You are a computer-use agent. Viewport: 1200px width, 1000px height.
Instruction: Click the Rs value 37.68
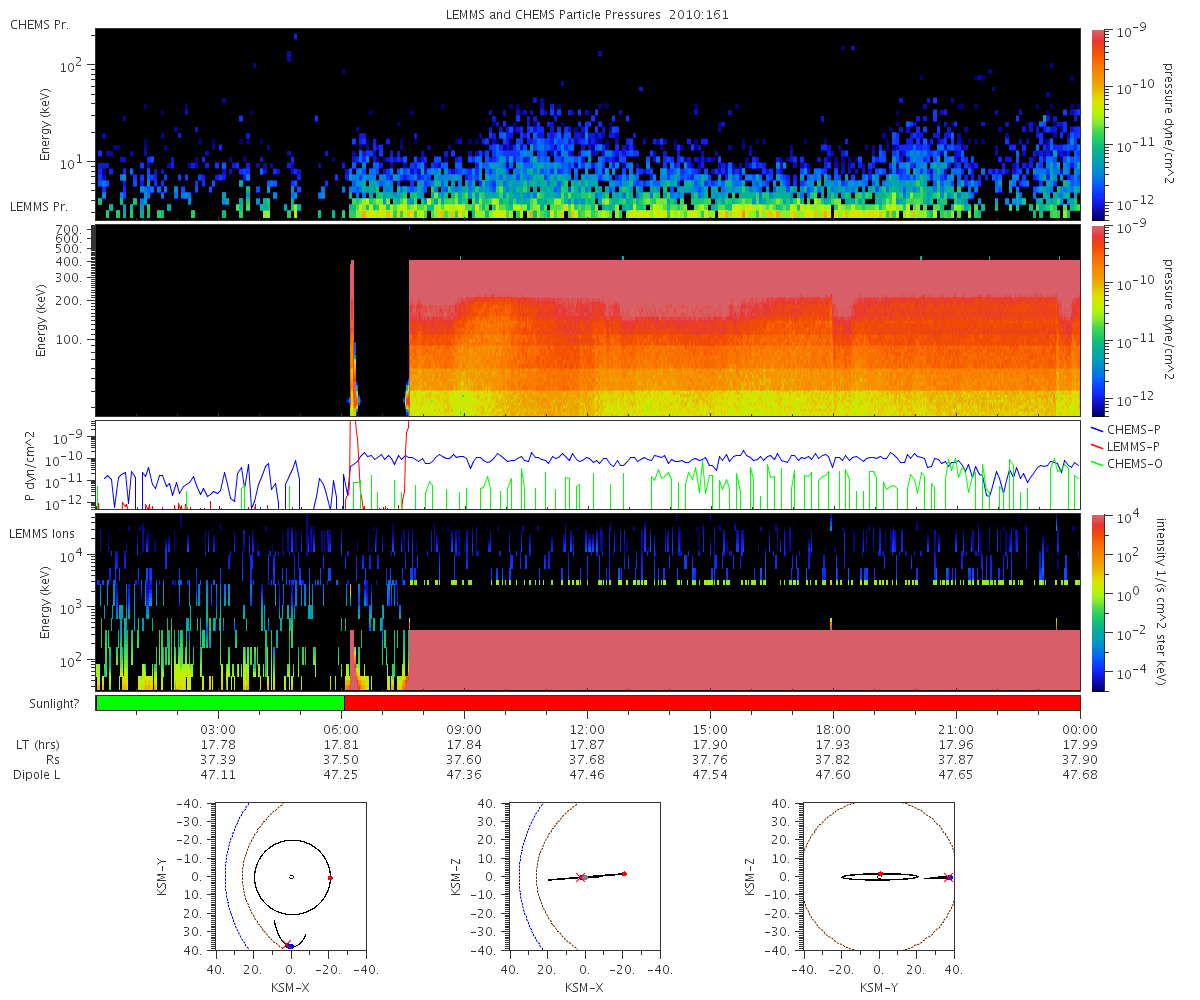pyautogui.click(x=587, y=759)
